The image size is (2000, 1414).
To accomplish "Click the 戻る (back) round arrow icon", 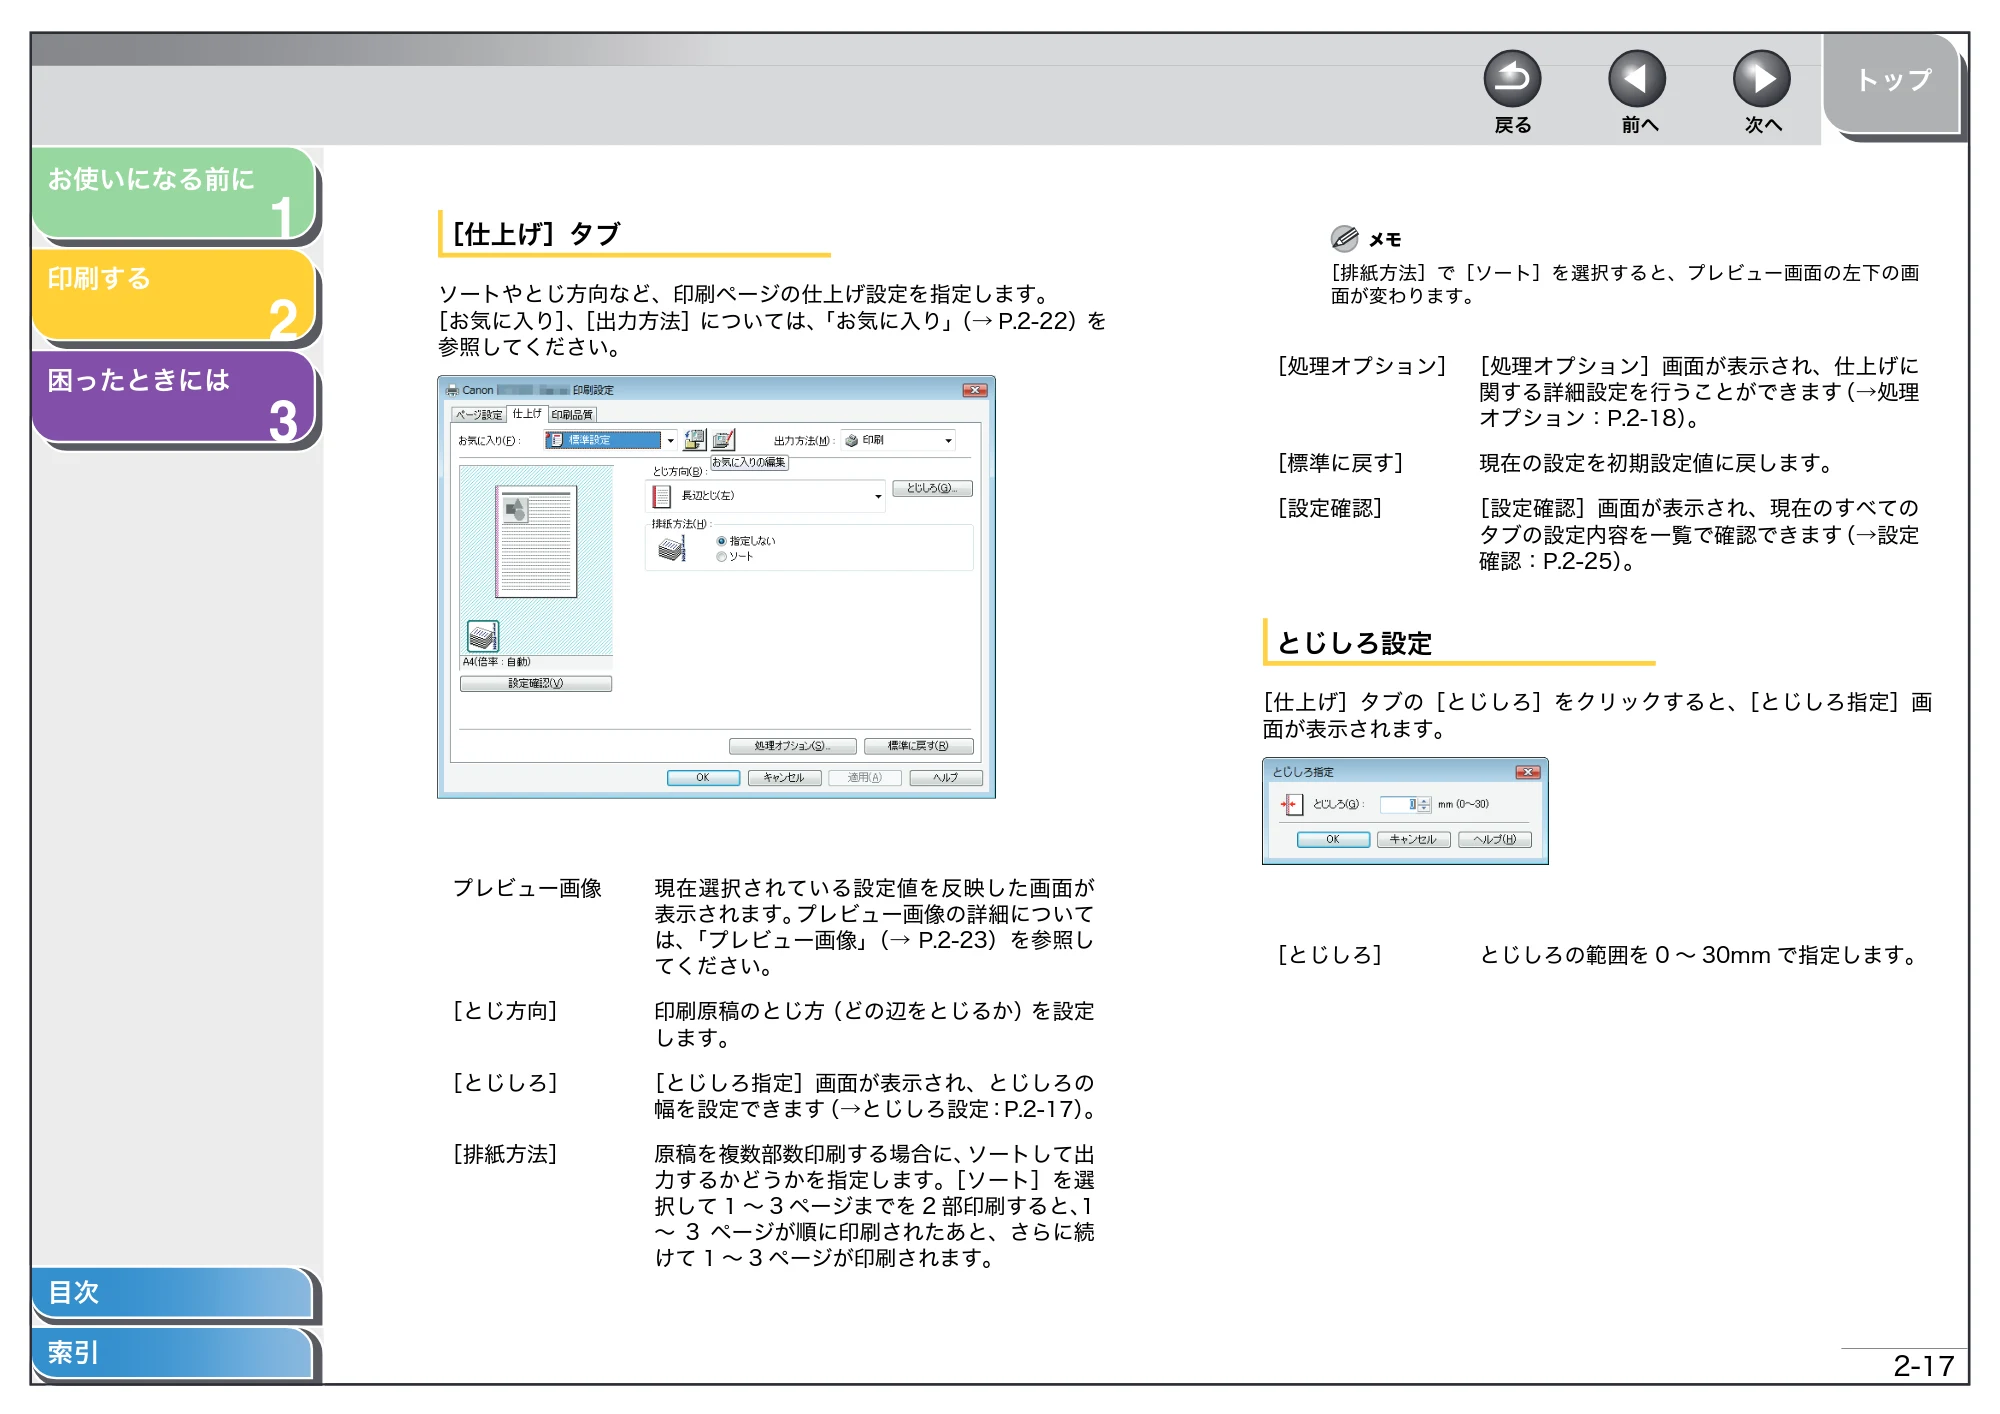I will point(1512,79).
